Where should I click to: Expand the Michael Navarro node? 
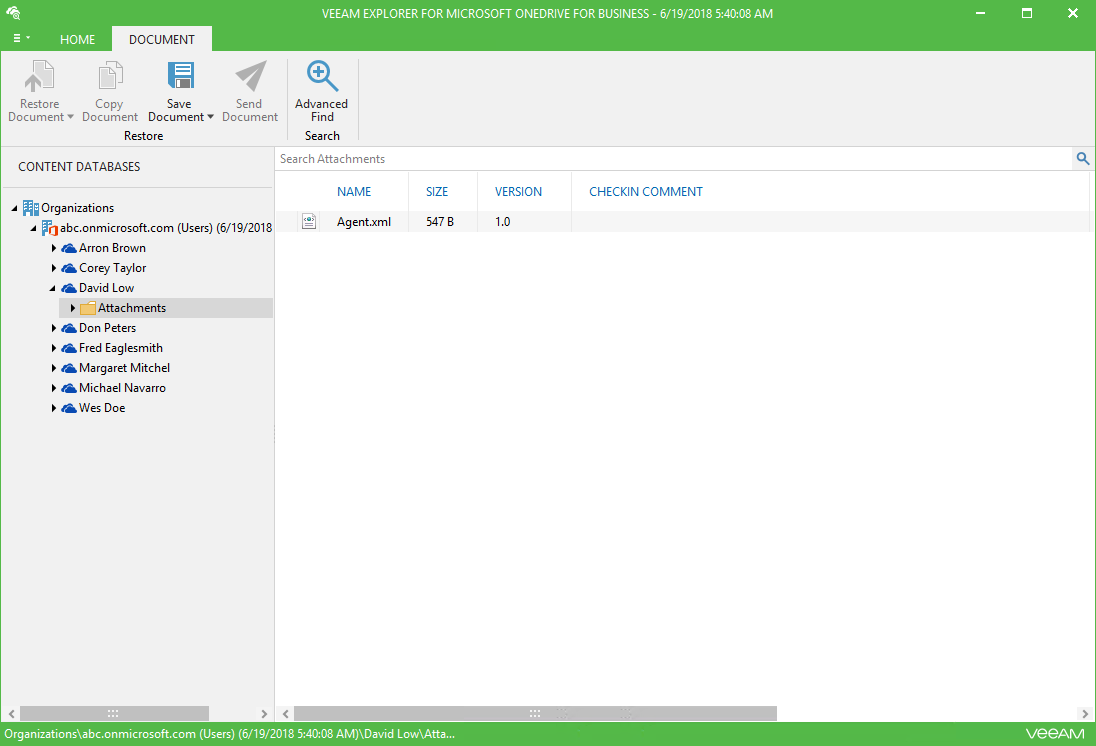point(53,388)
